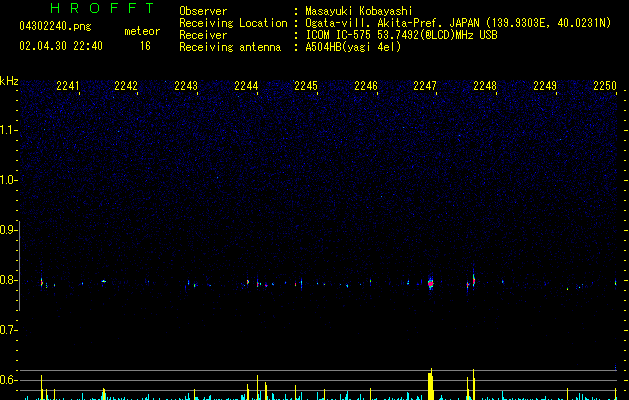Click the 2241 time marker
Screen dimensions: 629x400
68,86
